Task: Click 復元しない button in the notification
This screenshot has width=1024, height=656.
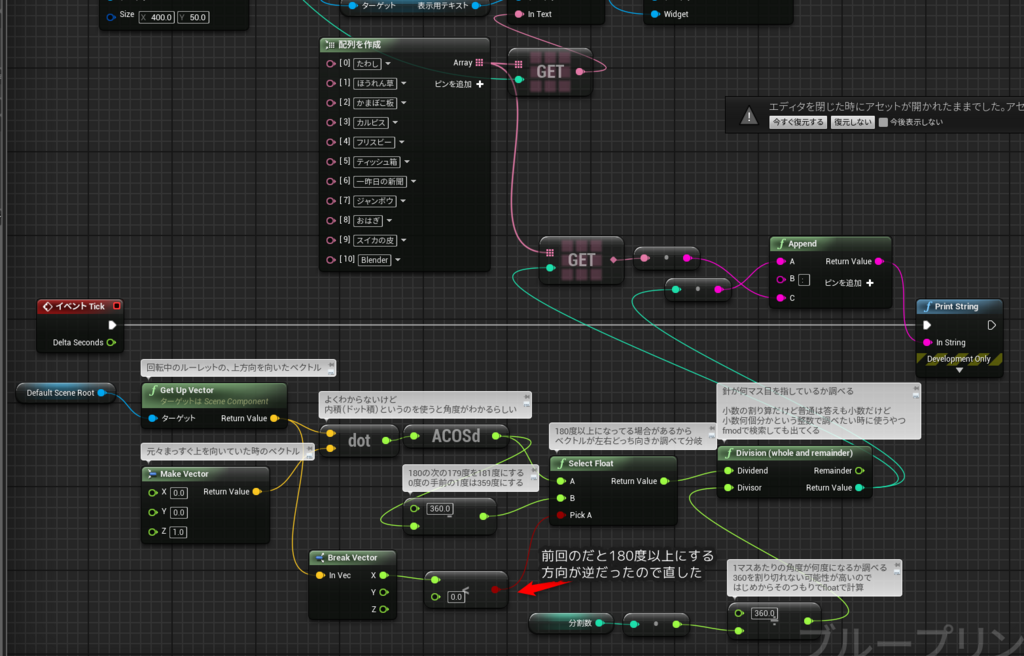Action: click(853, 122)
